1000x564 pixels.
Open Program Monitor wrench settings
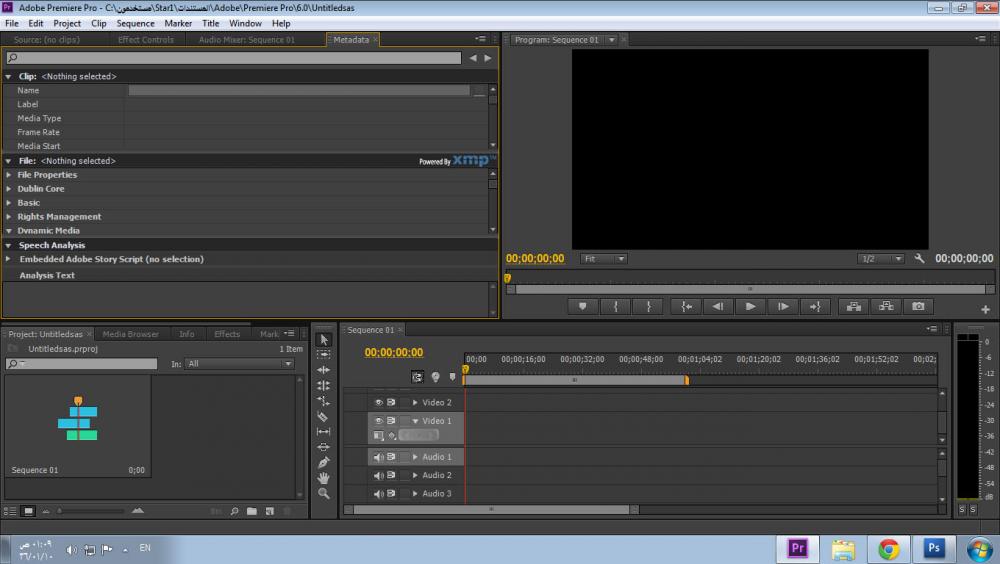coord(919,259)
